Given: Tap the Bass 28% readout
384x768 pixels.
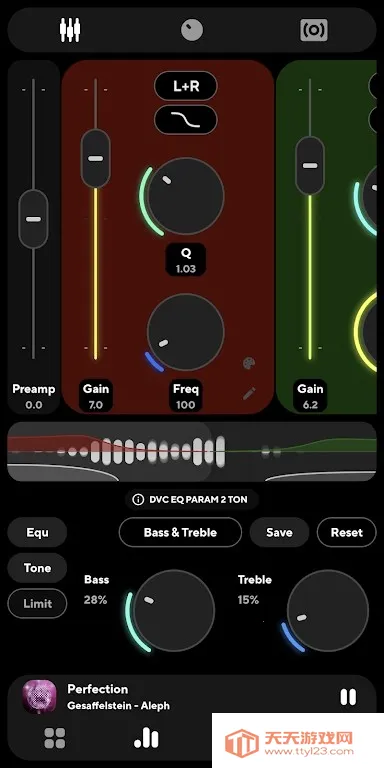Looking at the screenshot, I should click(96, 600).
